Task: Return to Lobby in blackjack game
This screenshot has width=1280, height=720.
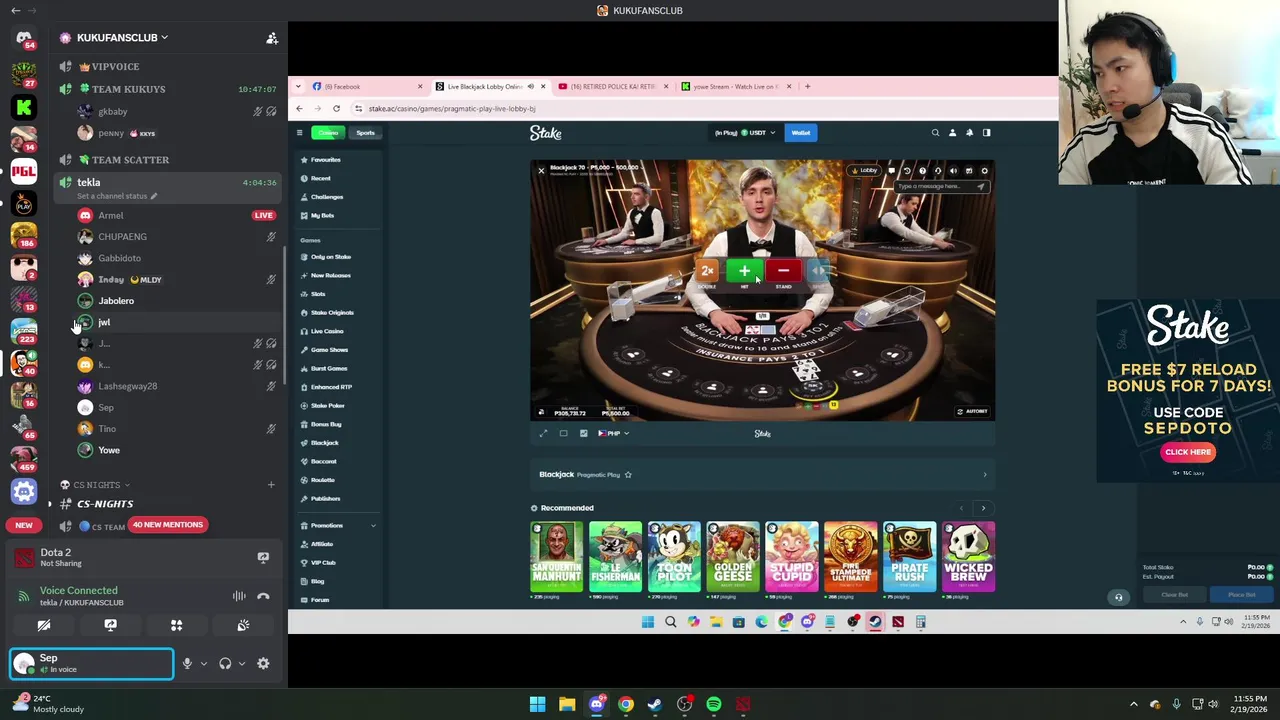Action: pyautogui.click(x=864, y=171)
